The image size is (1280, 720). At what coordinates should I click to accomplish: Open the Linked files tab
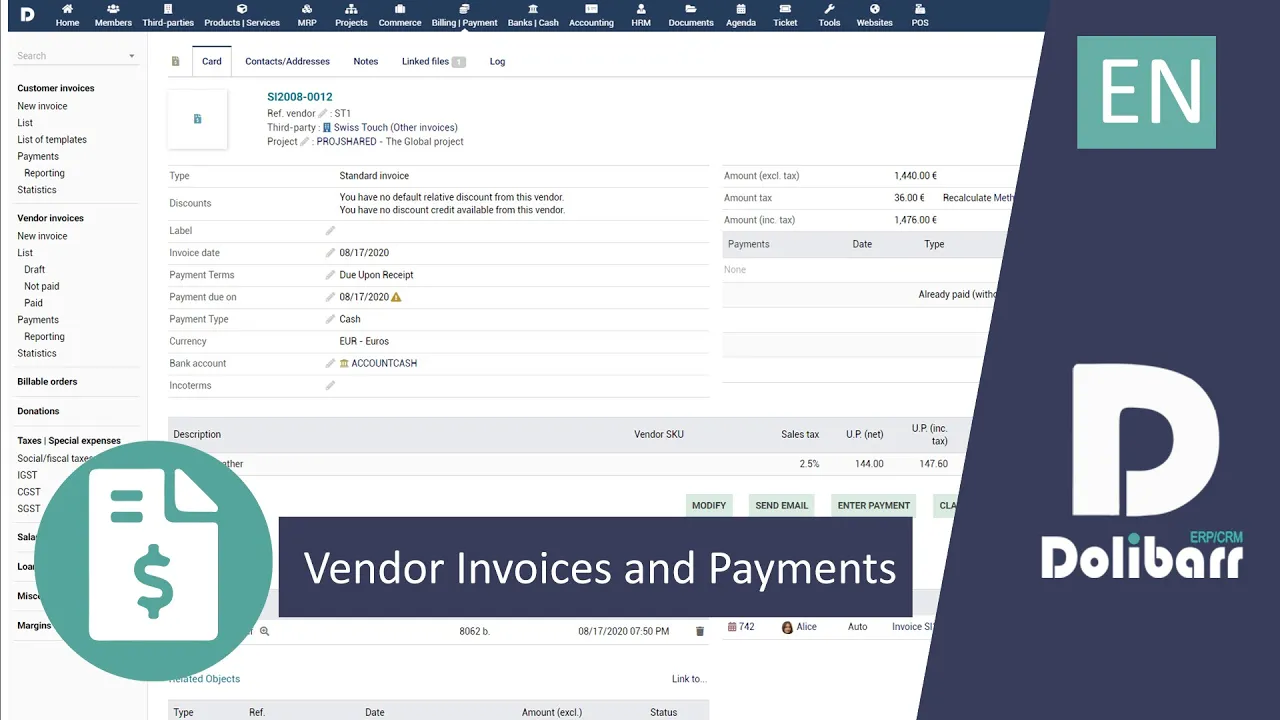pos(434,61)
